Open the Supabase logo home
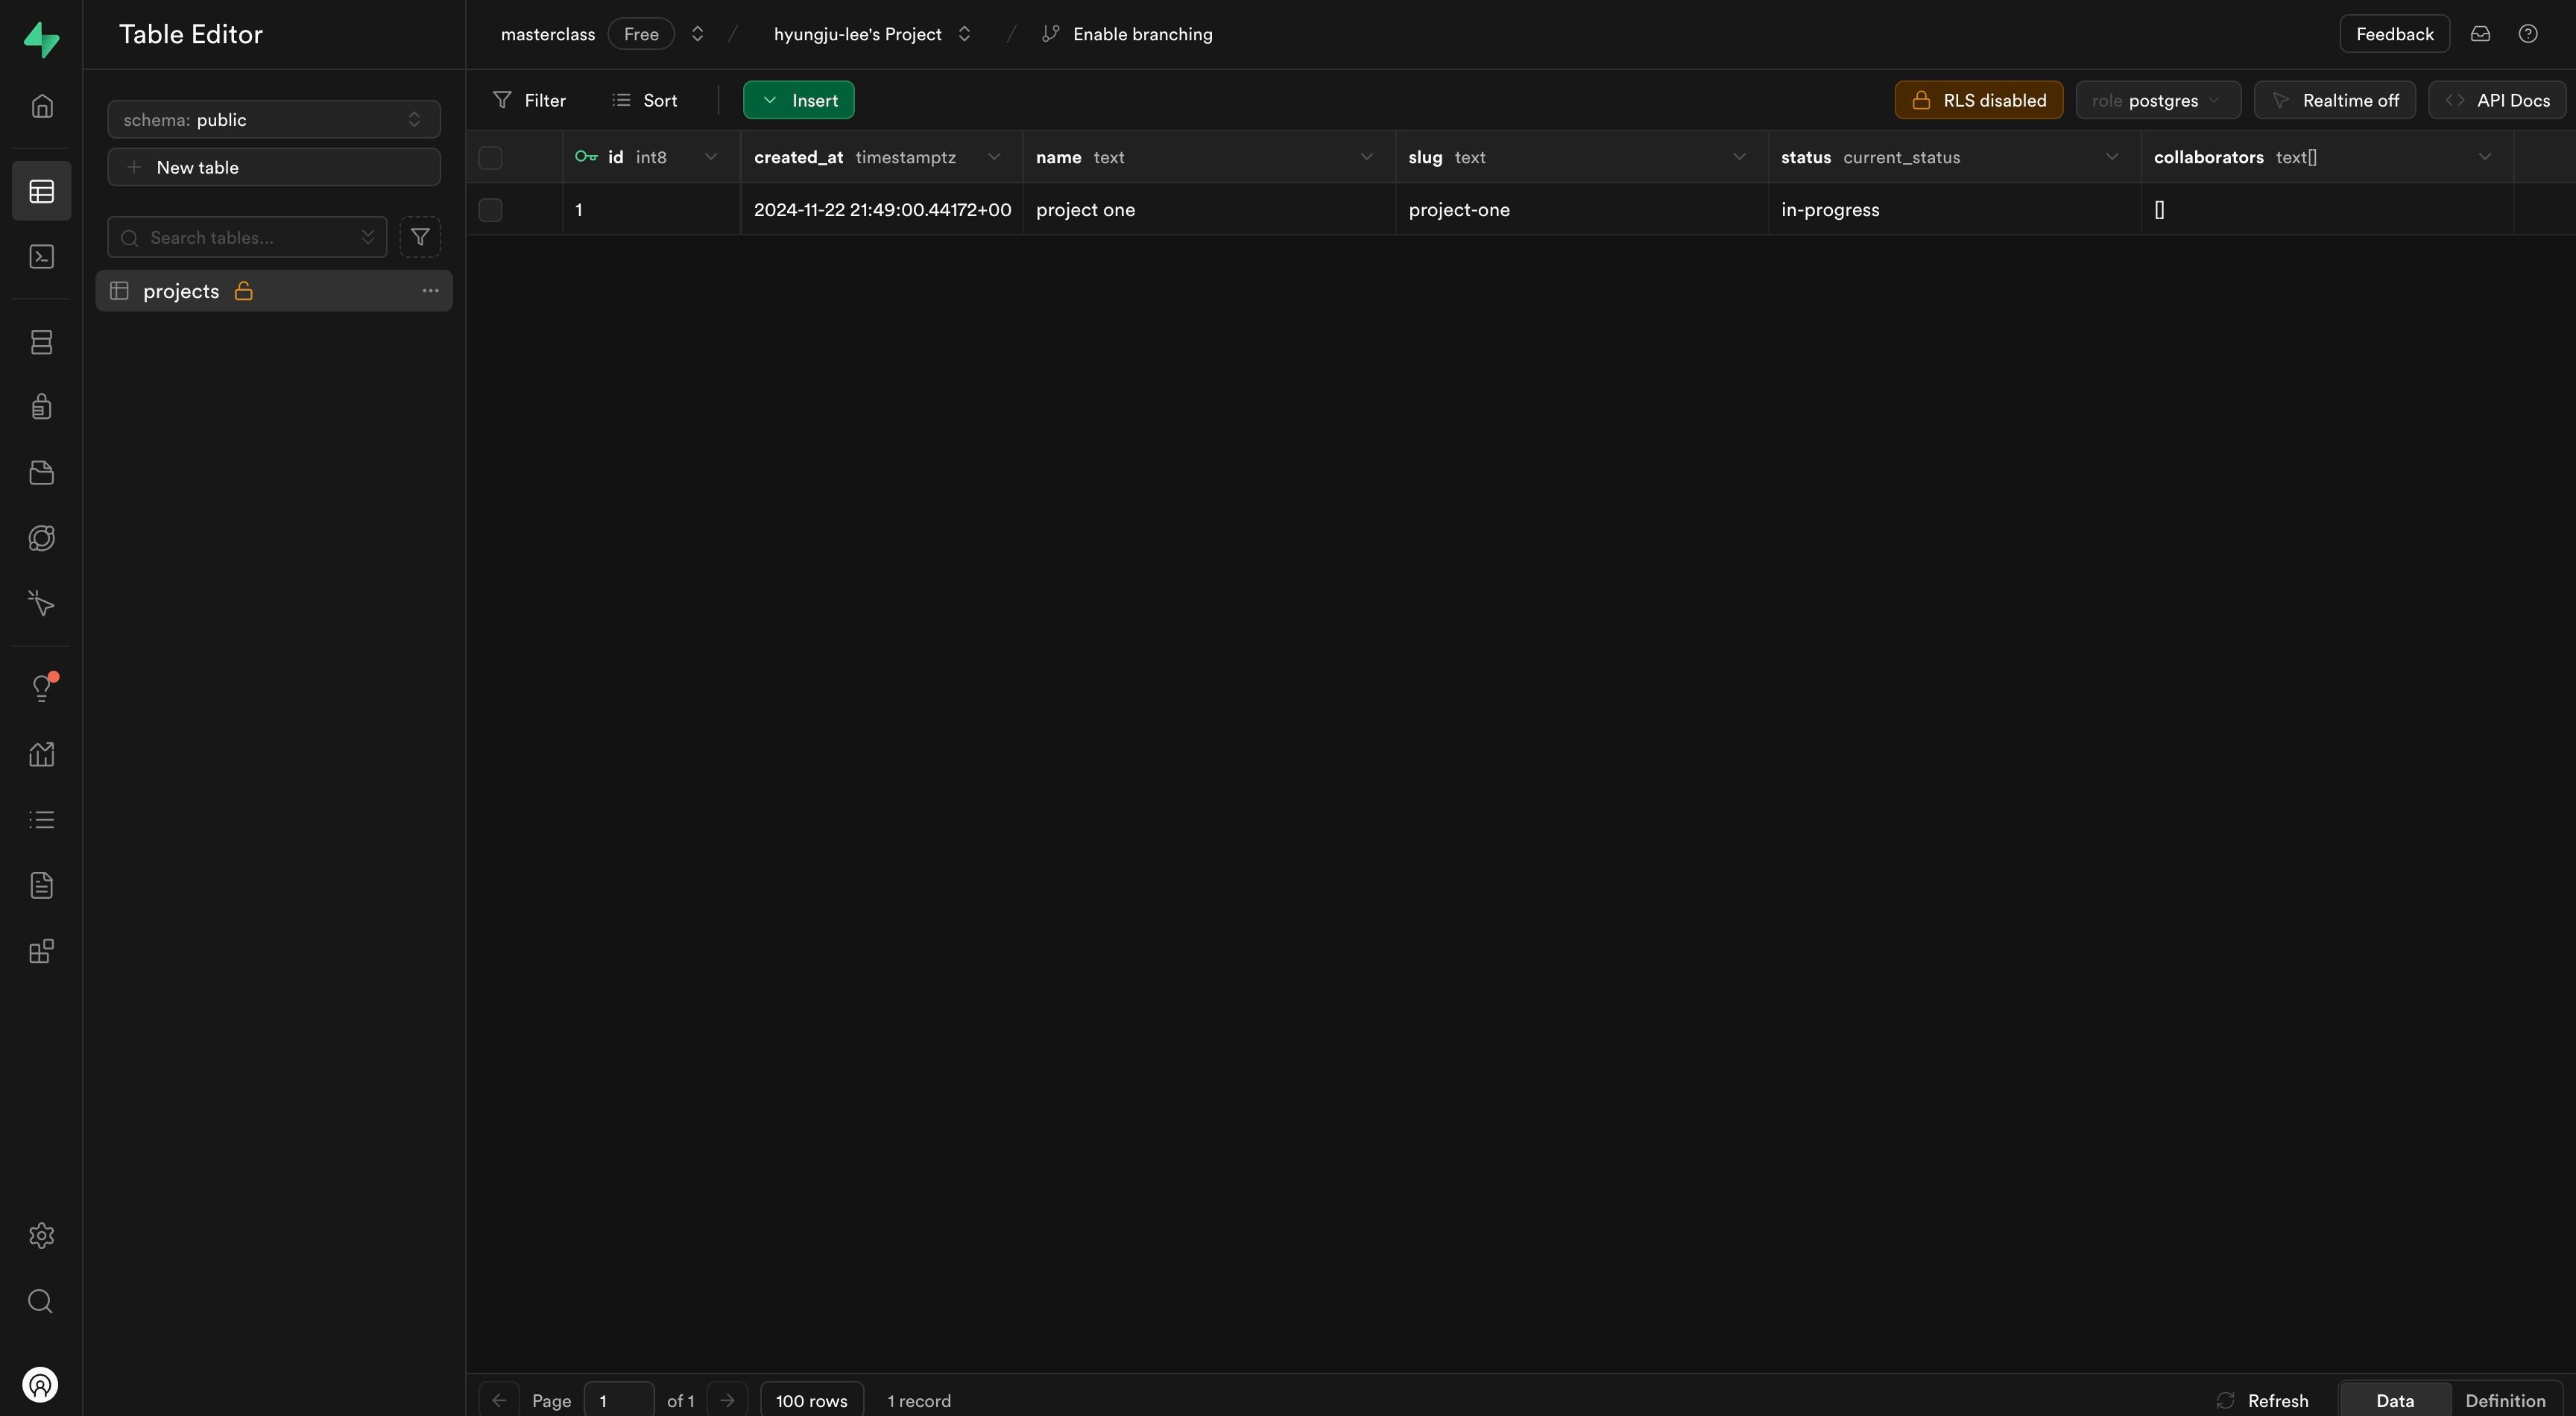Screen dimensions: 2576x1416 pos(41,40)
